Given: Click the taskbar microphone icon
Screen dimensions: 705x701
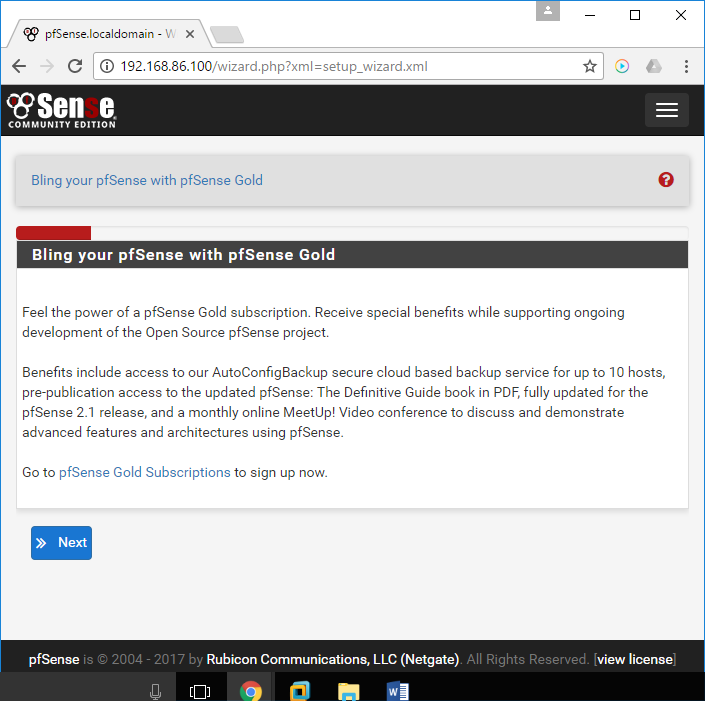Looking at the screenshot, I should pyautogui.click(x=156, y=691).
